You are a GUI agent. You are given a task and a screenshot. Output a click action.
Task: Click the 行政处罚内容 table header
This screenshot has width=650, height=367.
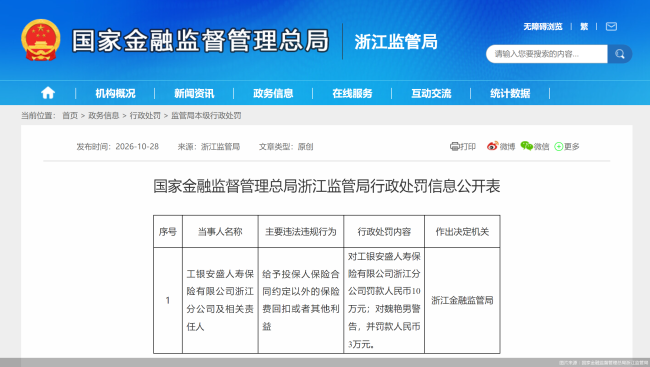point(384,232)
